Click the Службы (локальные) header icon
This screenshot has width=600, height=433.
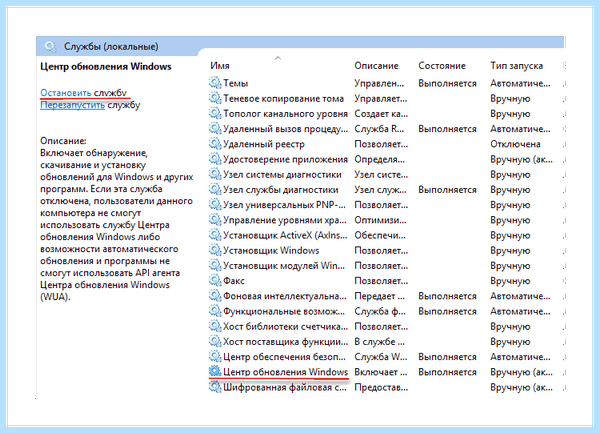click(50, 47)
